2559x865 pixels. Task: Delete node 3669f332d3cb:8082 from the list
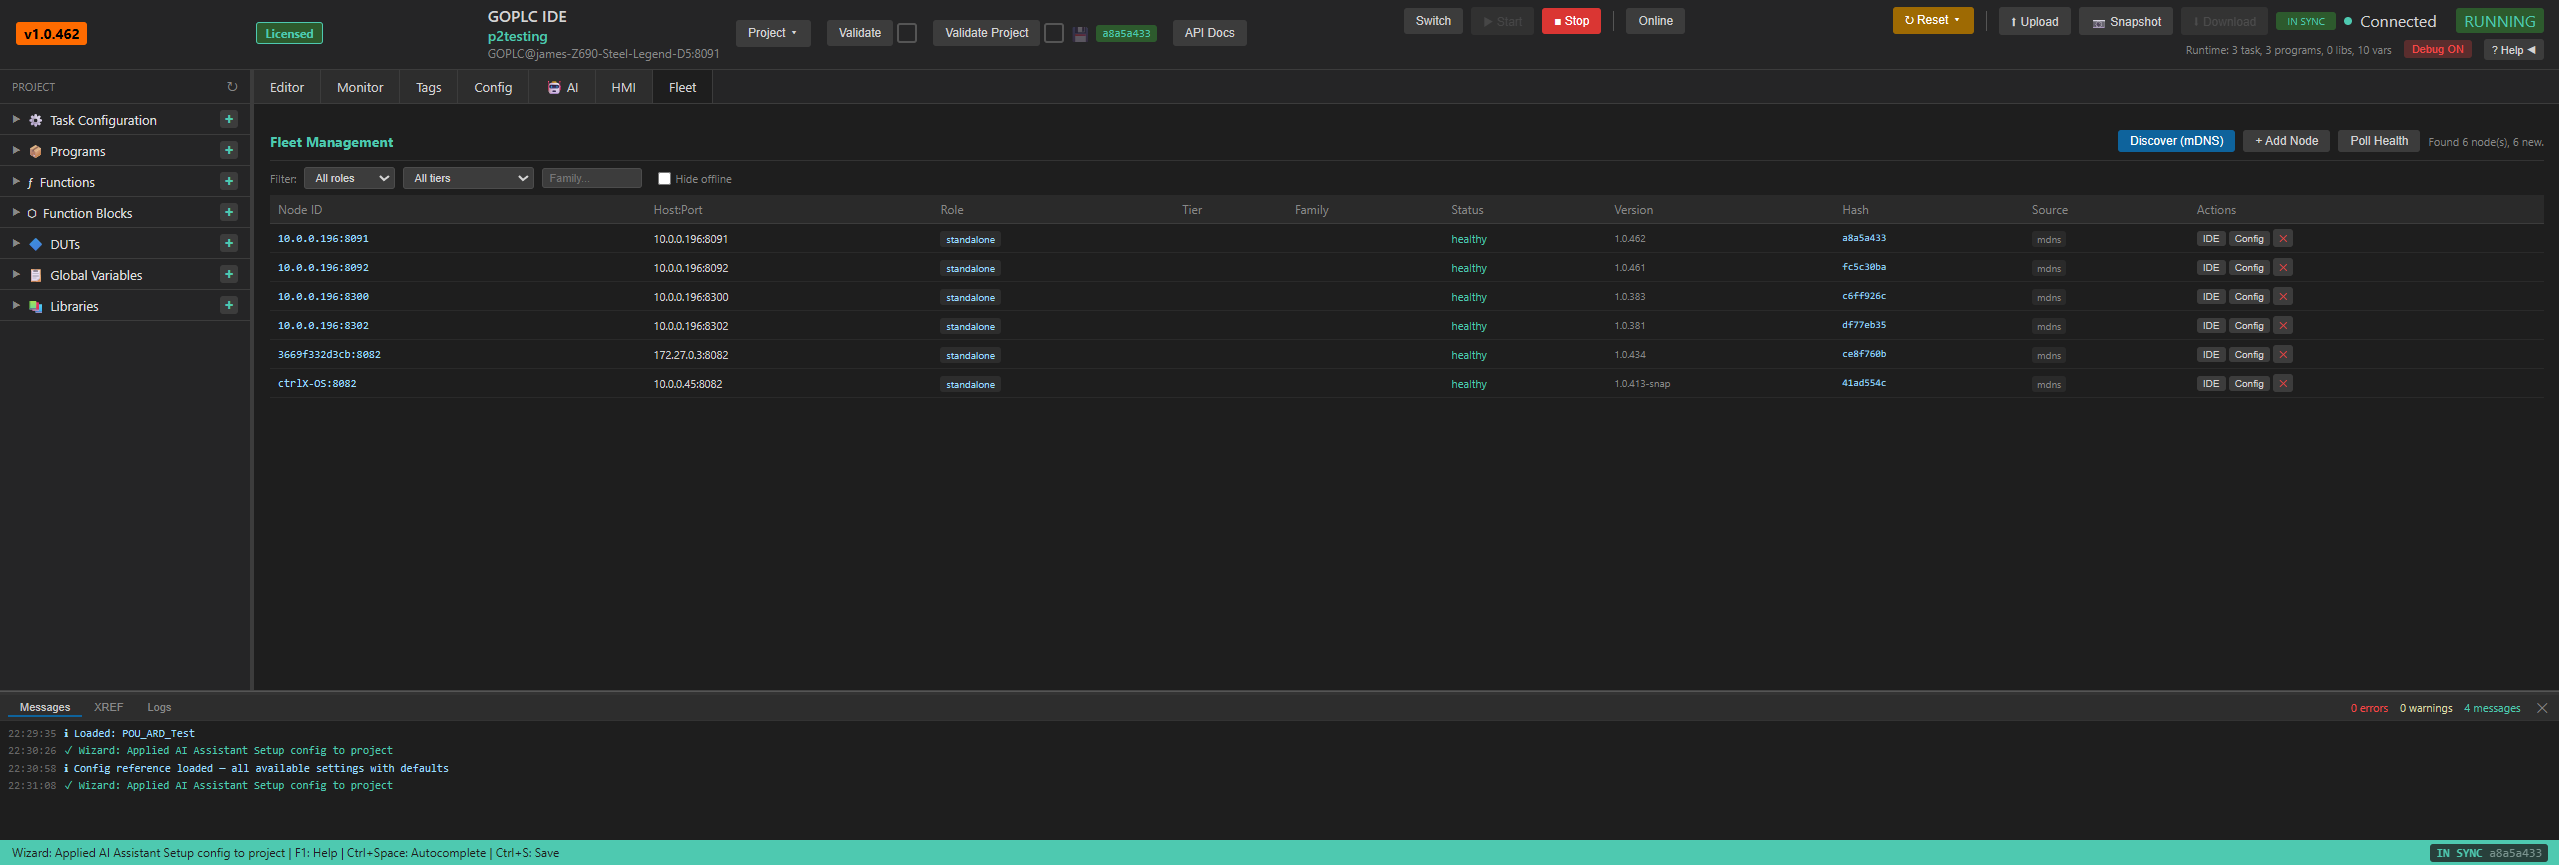point(2283,354)
